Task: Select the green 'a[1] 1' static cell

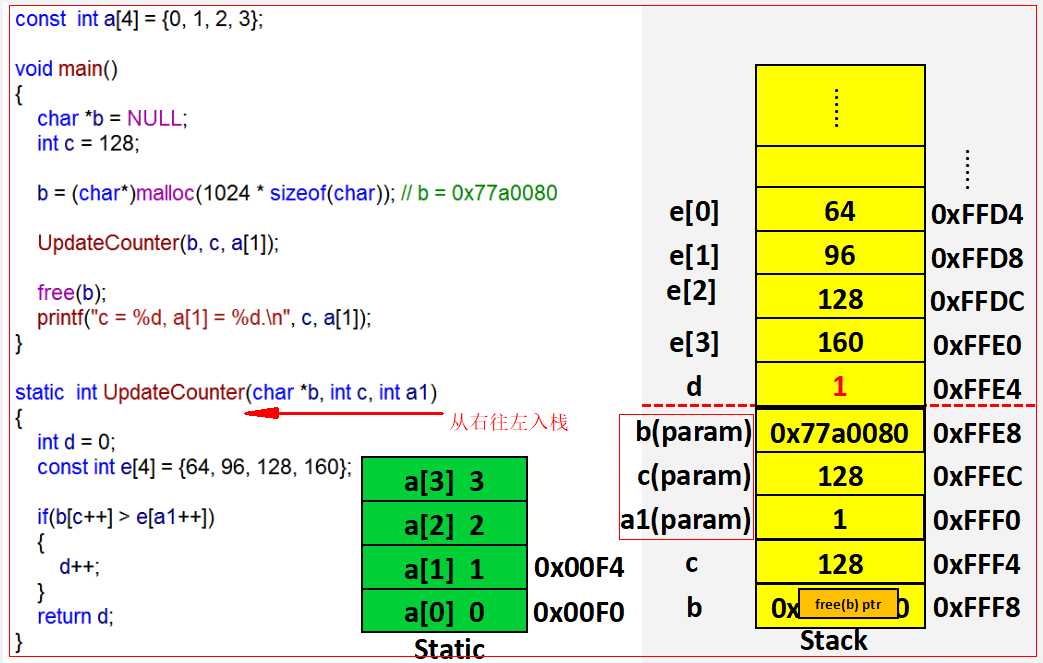Action: tap(444, 567)
